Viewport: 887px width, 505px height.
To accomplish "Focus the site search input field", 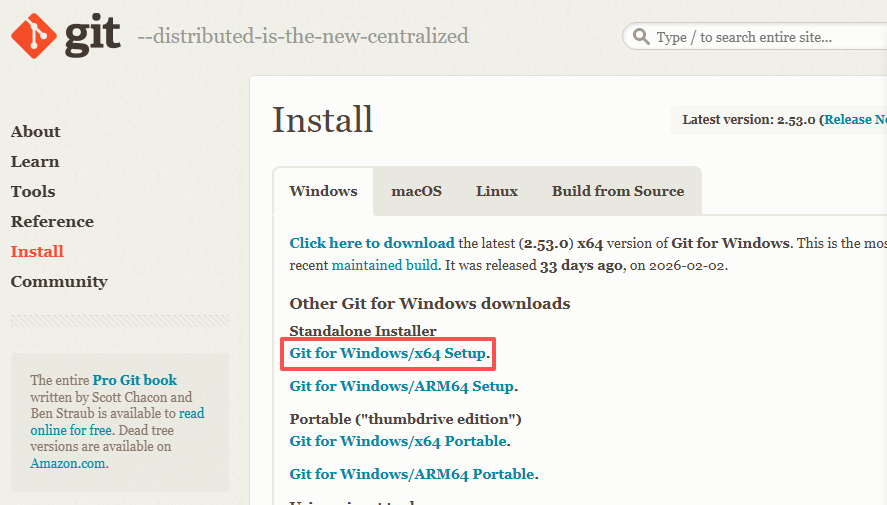I will (755, 37).
